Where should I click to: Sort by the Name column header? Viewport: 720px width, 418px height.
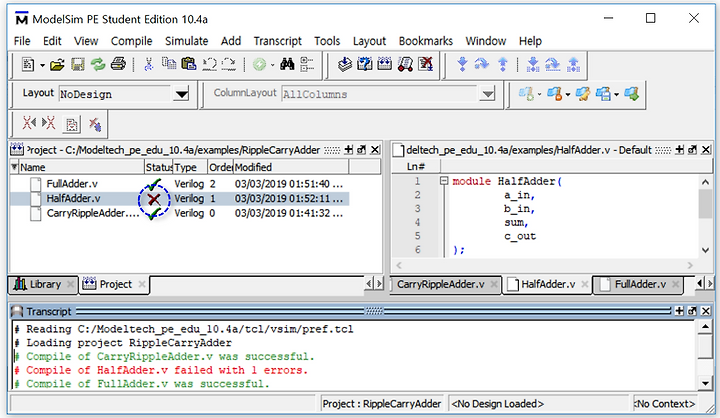tap(81, 167)
